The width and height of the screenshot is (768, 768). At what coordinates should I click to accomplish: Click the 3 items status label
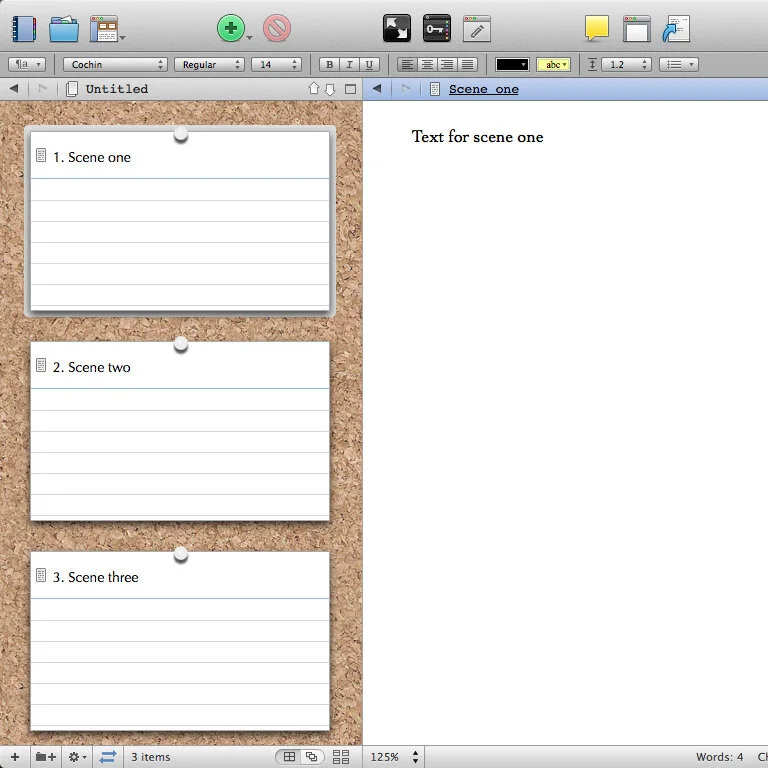coord(150,757)
